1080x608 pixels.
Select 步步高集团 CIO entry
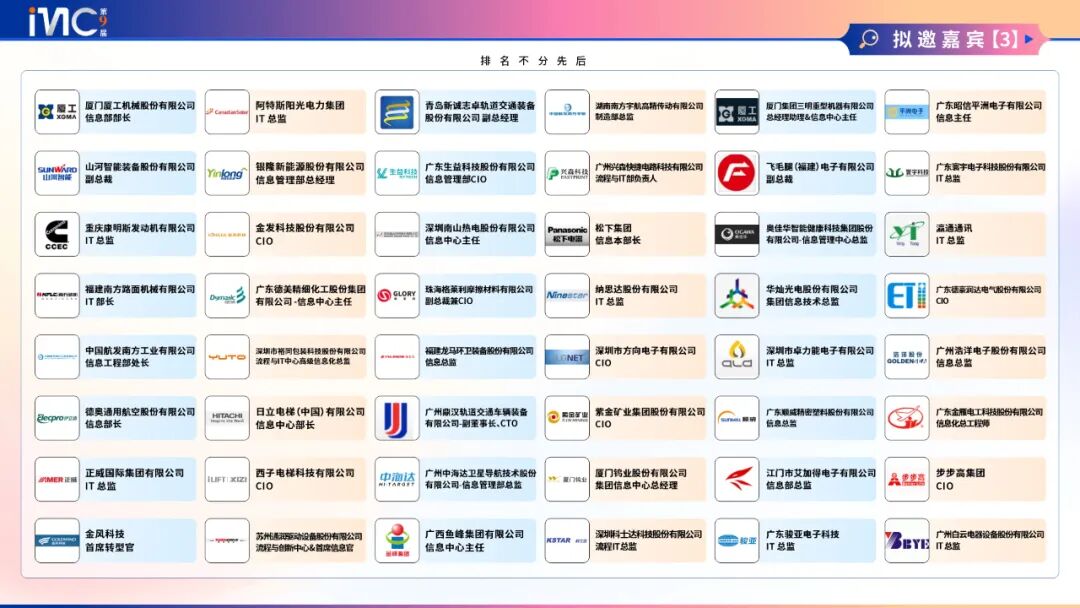click(960, 479)
